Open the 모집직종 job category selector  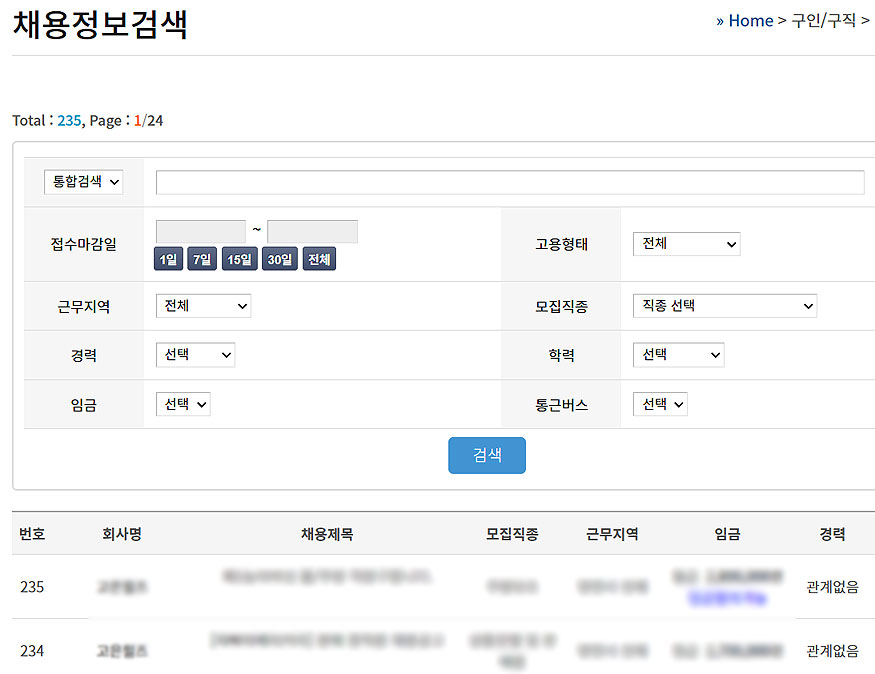pos(724,306)
